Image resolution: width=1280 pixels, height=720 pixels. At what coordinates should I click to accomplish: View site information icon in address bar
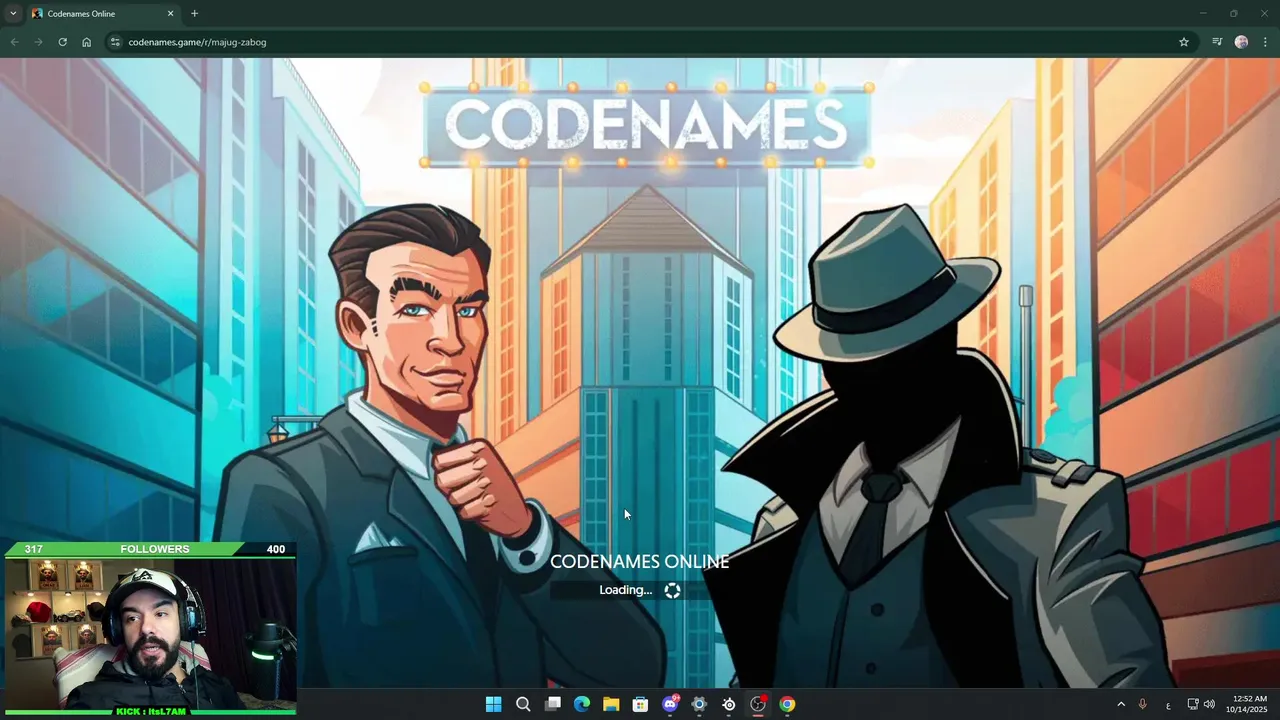pyautogui.click(x=115, y=42)
